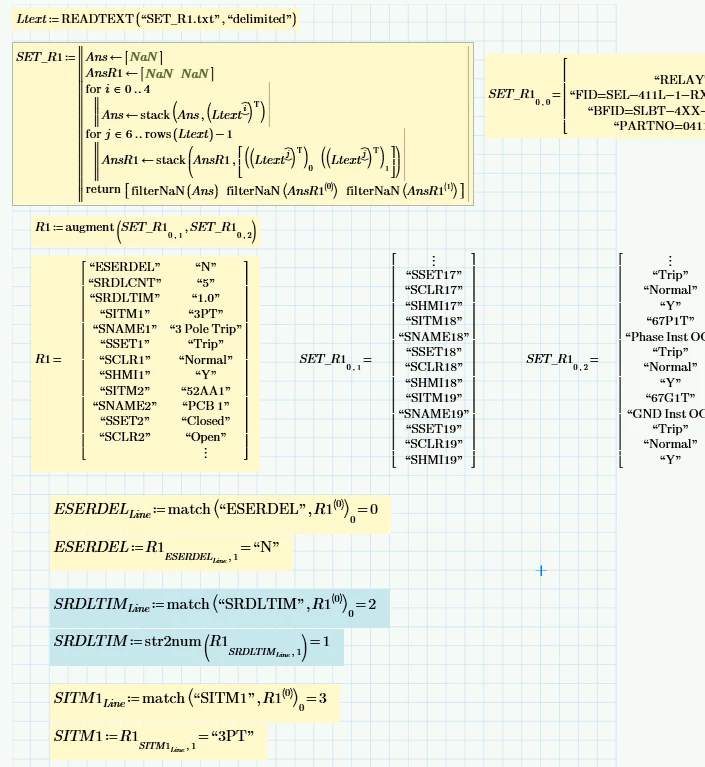
Task: Click the "PCB 1" cell in R1 matrix
Action: 205,406
